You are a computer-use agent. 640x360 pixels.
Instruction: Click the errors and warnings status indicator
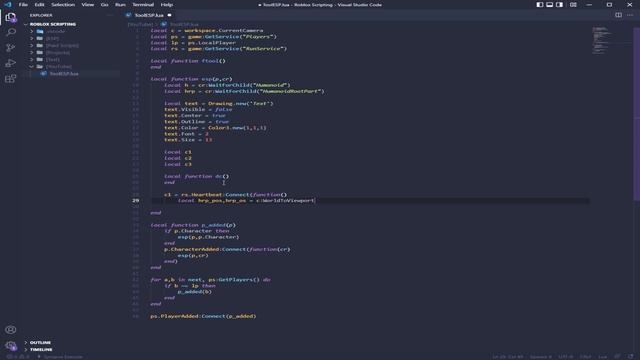[x=18, y=357]
